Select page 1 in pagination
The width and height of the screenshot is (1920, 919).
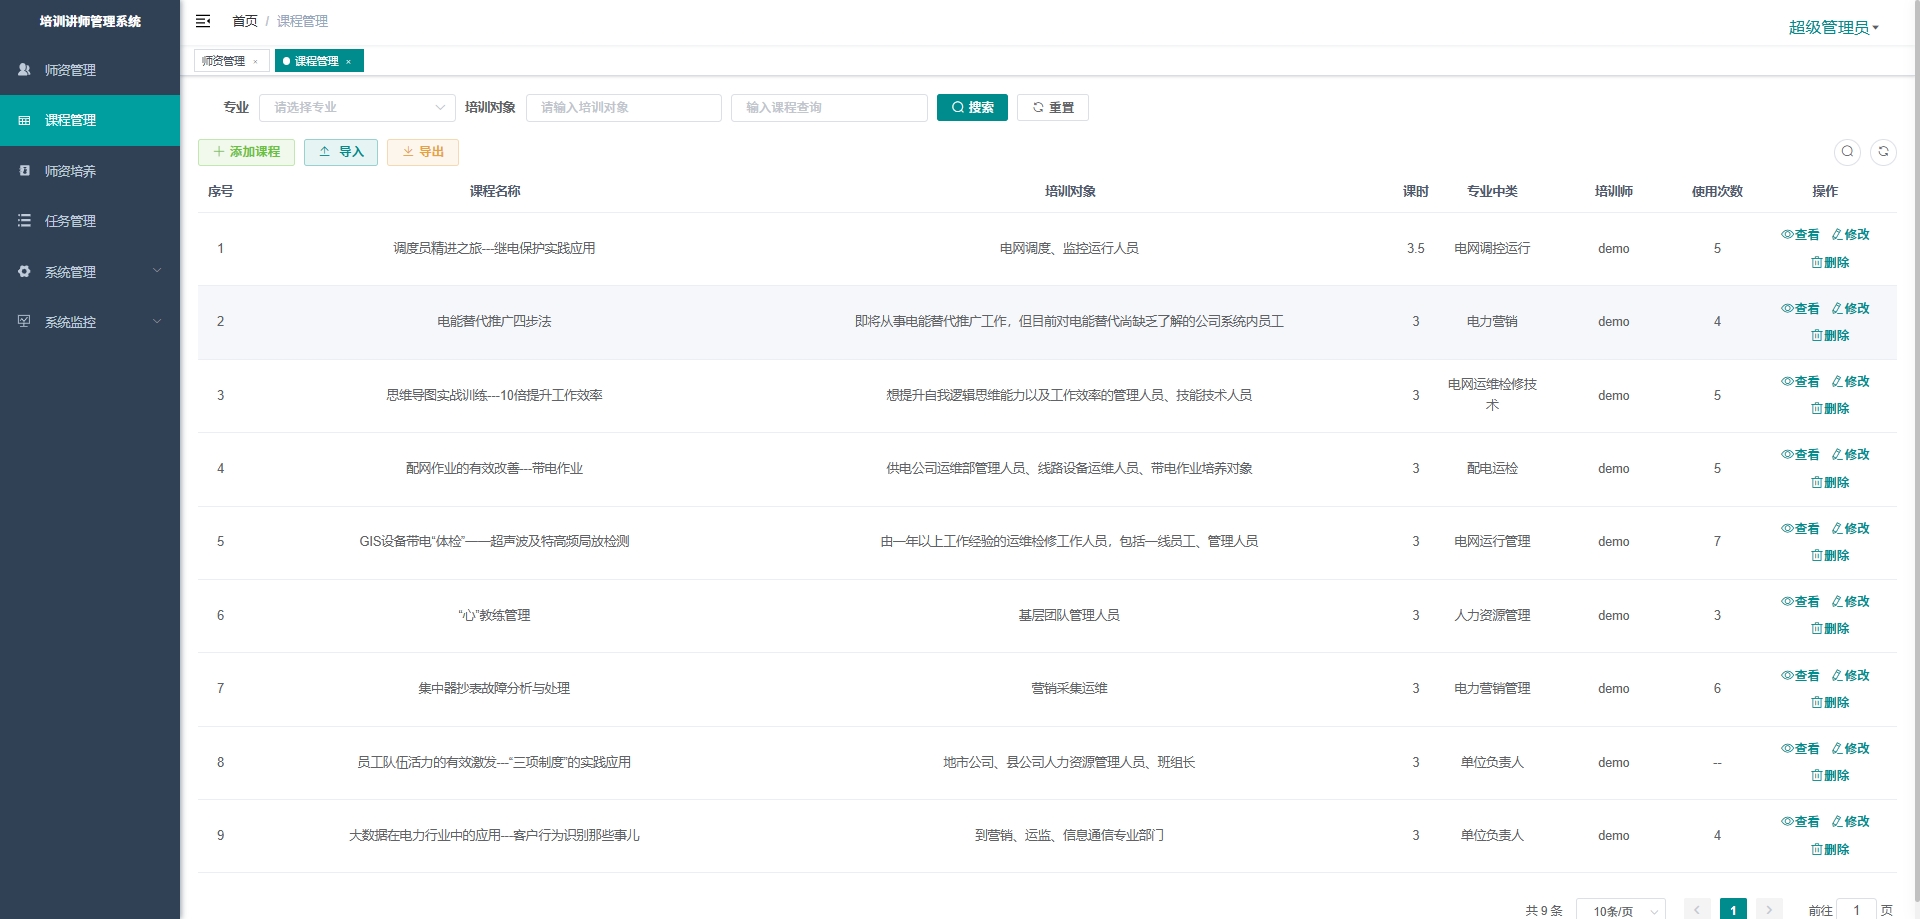(1733, 910)
